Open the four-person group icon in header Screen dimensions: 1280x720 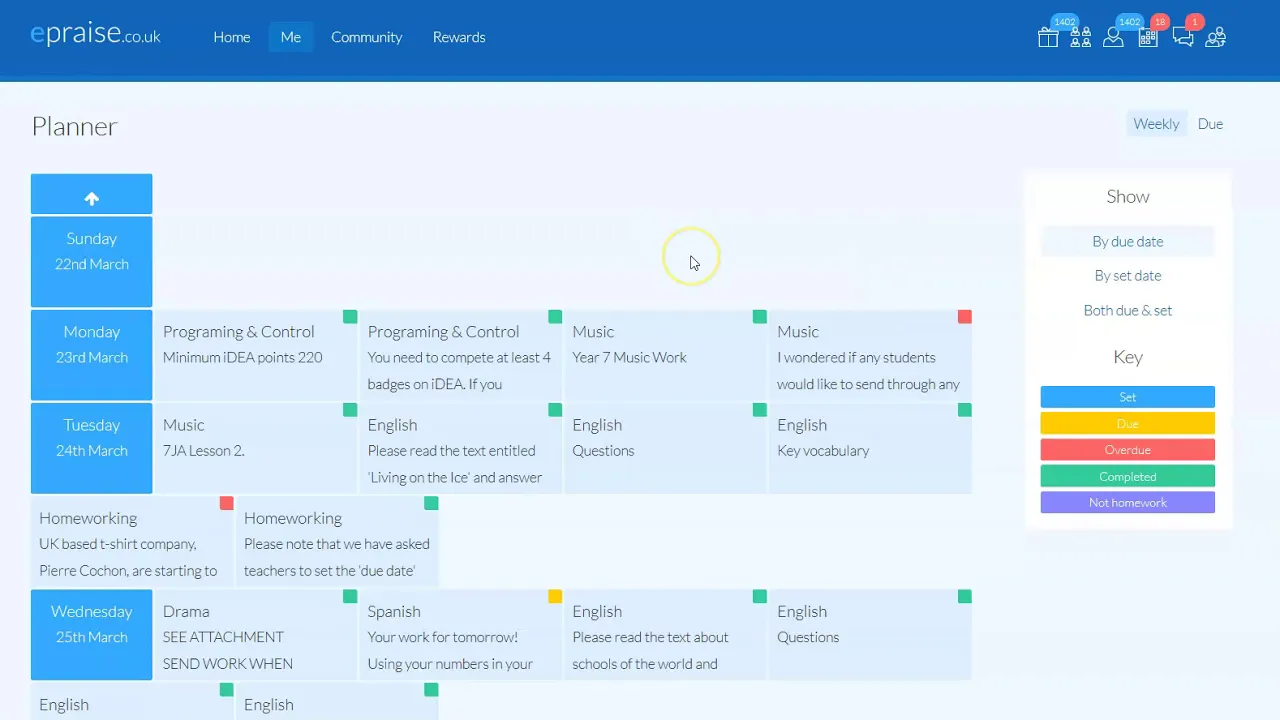tap(1081, 38)
